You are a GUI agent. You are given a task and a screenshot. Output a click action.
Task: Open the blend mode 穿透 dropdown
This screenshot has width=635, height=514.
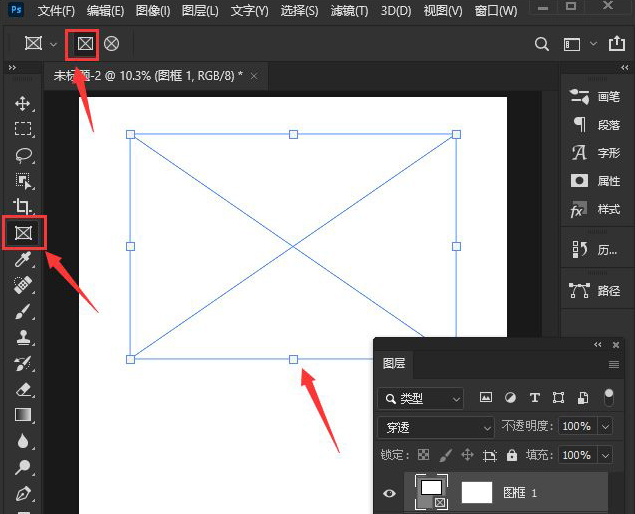(x=436, y=427)
